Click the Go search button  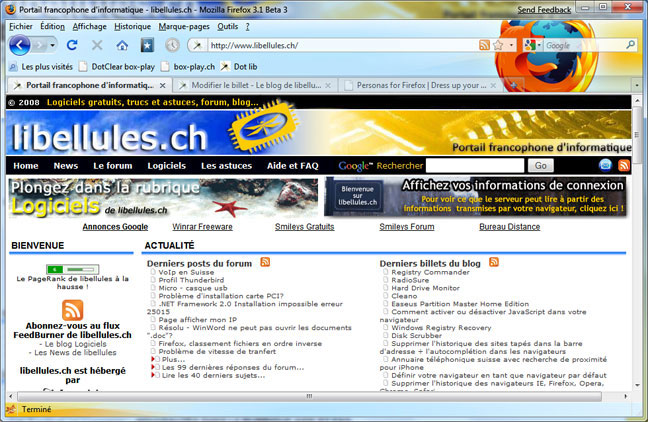541,166
